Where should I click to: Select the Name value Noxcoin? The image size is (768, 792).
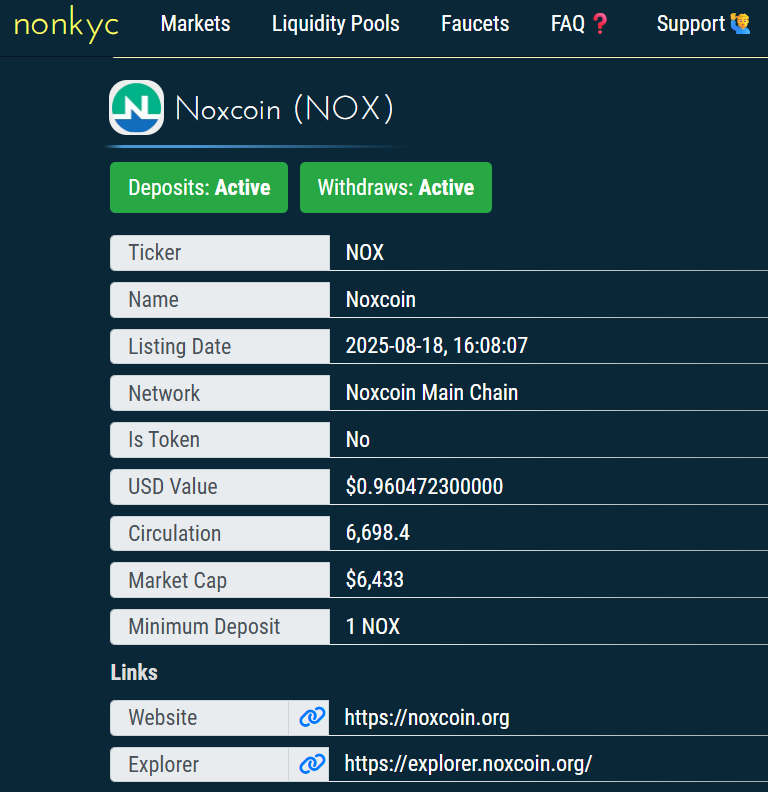(x=380, y=300)
